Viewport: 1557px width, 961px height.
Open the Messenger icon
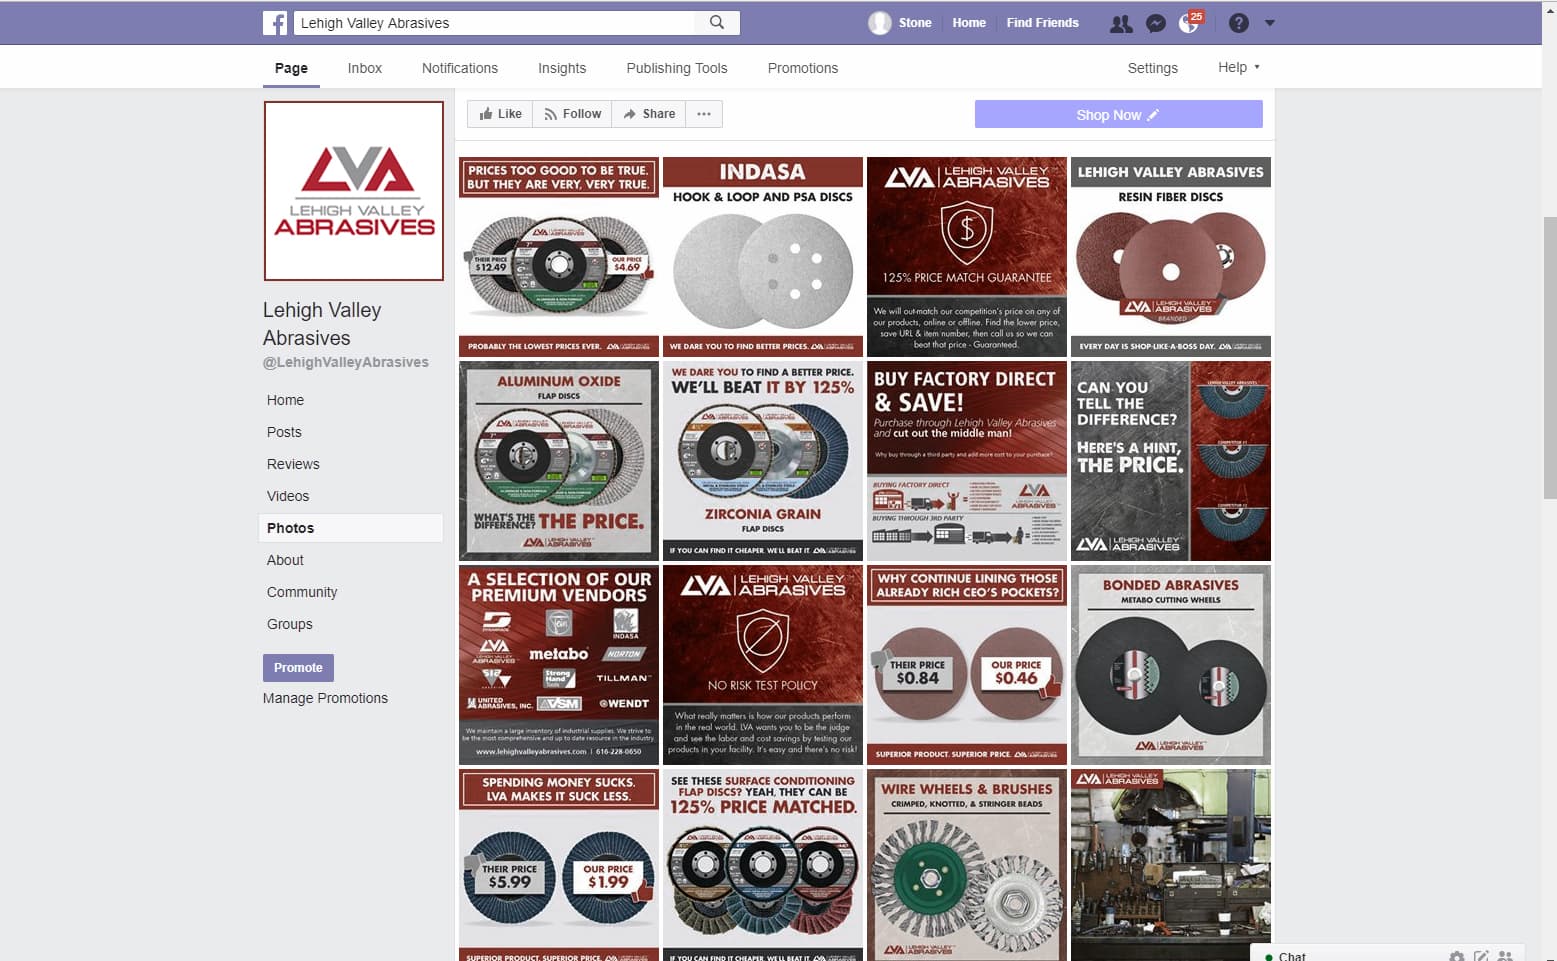(x=1156, y=23)
